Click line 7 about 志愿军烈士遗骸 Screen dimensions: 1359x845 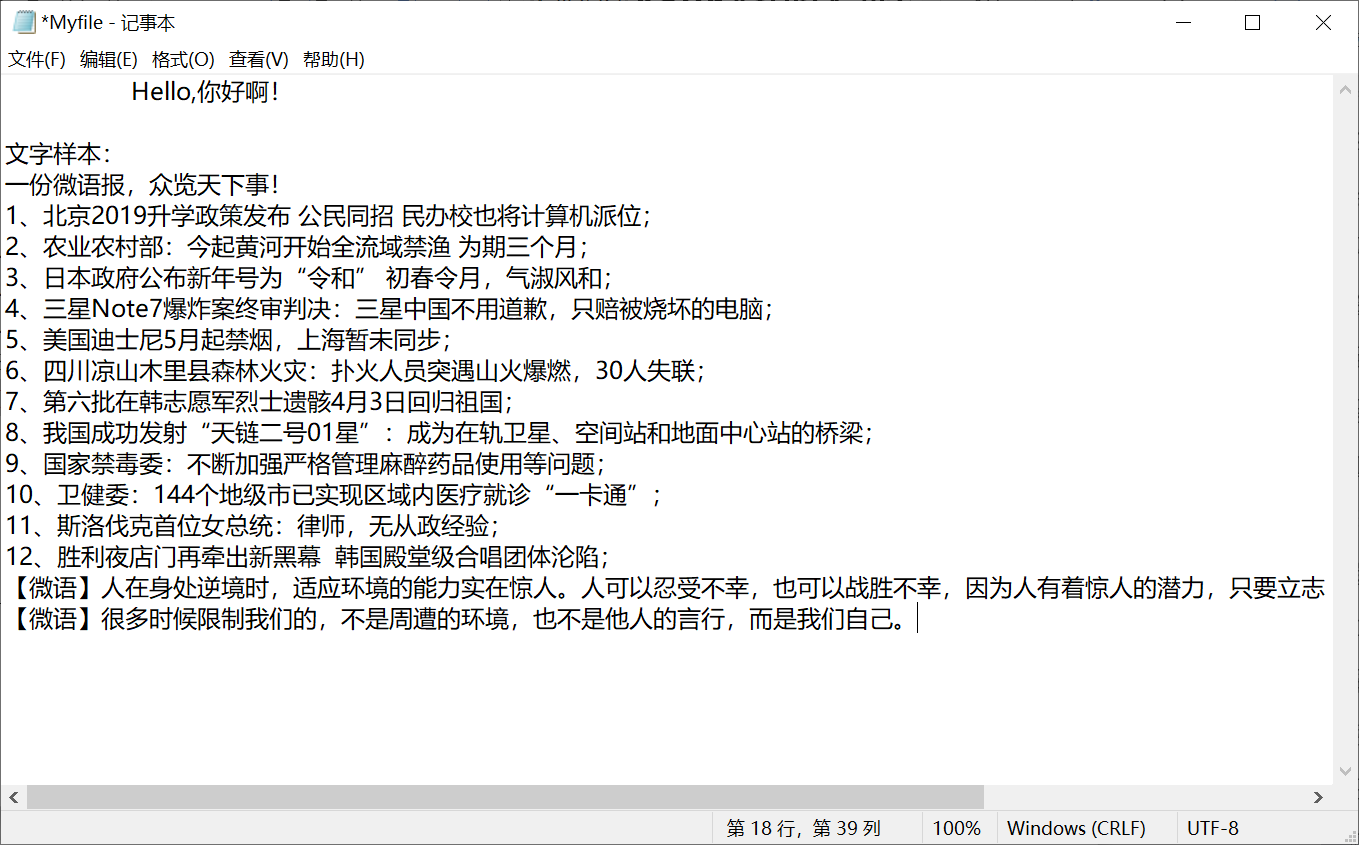click(259, 402)
